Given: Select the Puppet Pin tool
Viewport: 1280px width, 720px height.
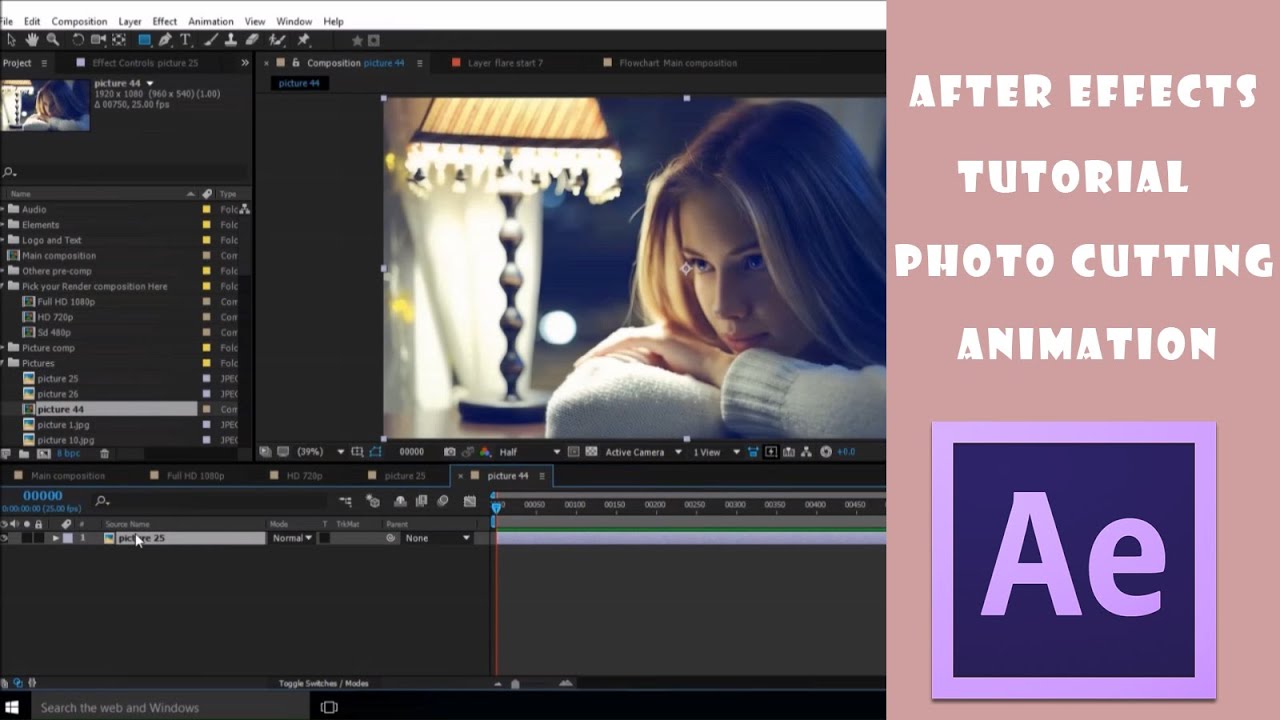Looking at the screenshot, I should [x=303, y=40].
